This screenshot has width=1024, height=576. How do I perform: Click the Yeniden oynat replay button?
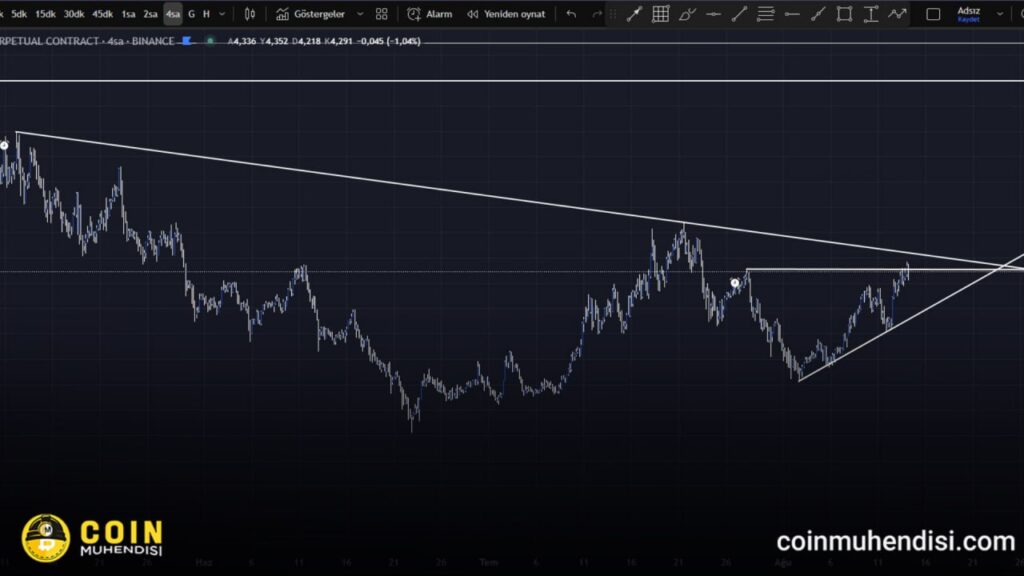[x=506, y=14]
